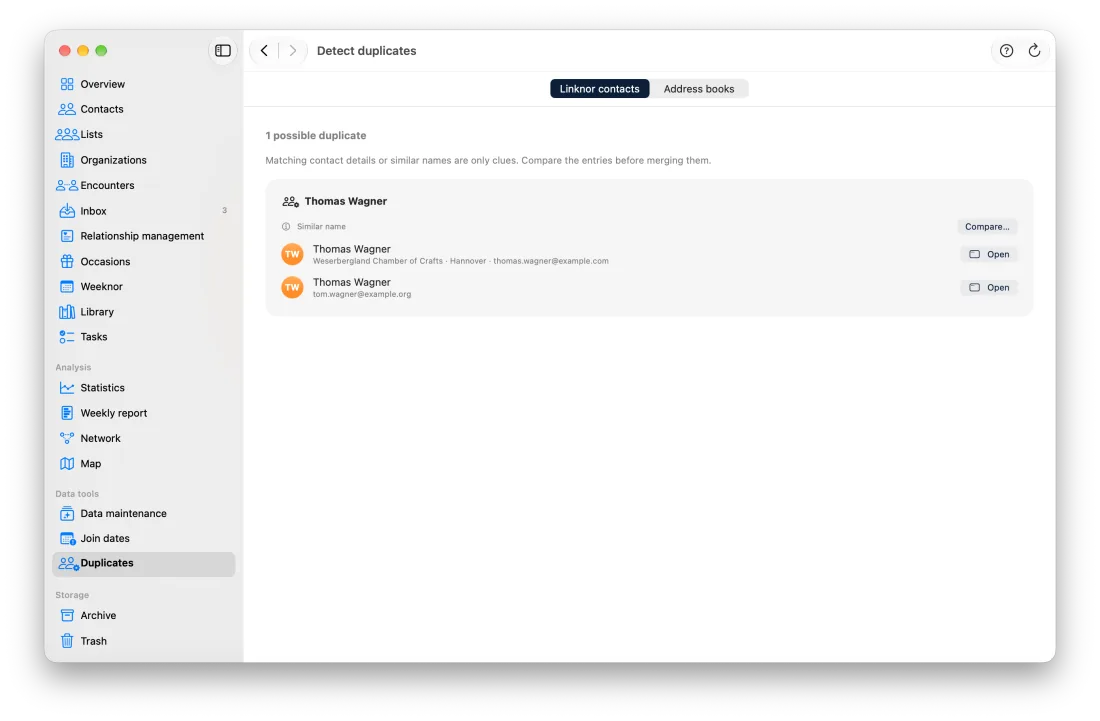The height and width of the screenshot is (721, 1100).
Task: Open the Archive
Action: pos(143,616)
